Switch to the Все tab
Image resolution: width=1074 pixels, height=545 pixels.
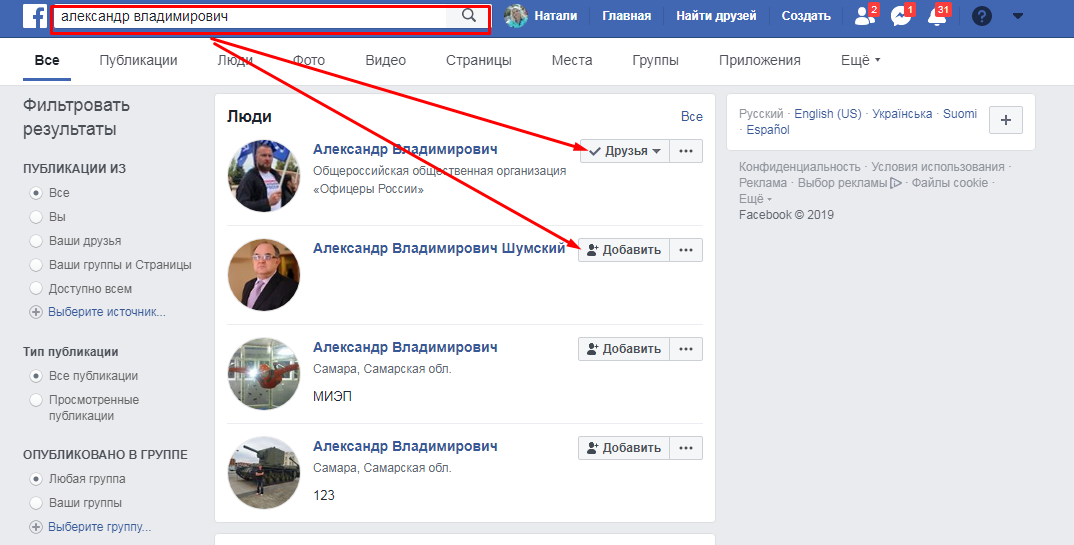click(x=47, y=60)
